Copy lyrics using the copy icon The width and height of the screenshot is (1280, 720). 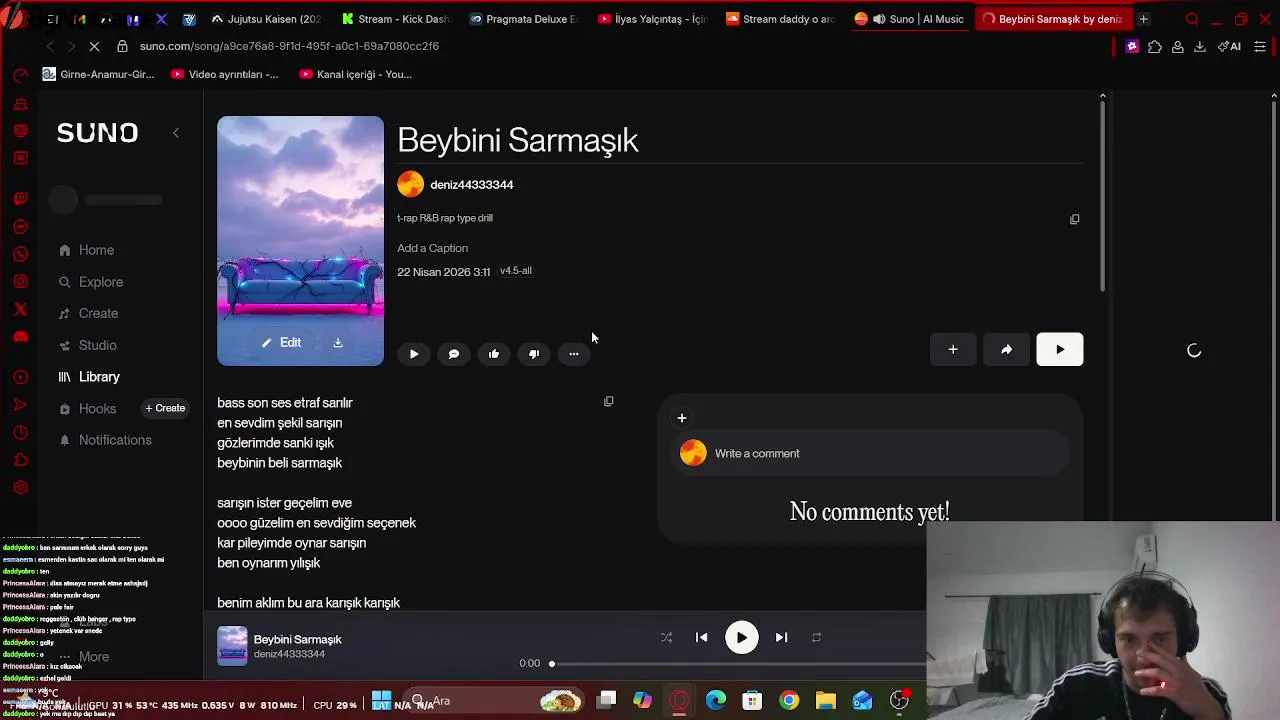[x=609, y=402]
